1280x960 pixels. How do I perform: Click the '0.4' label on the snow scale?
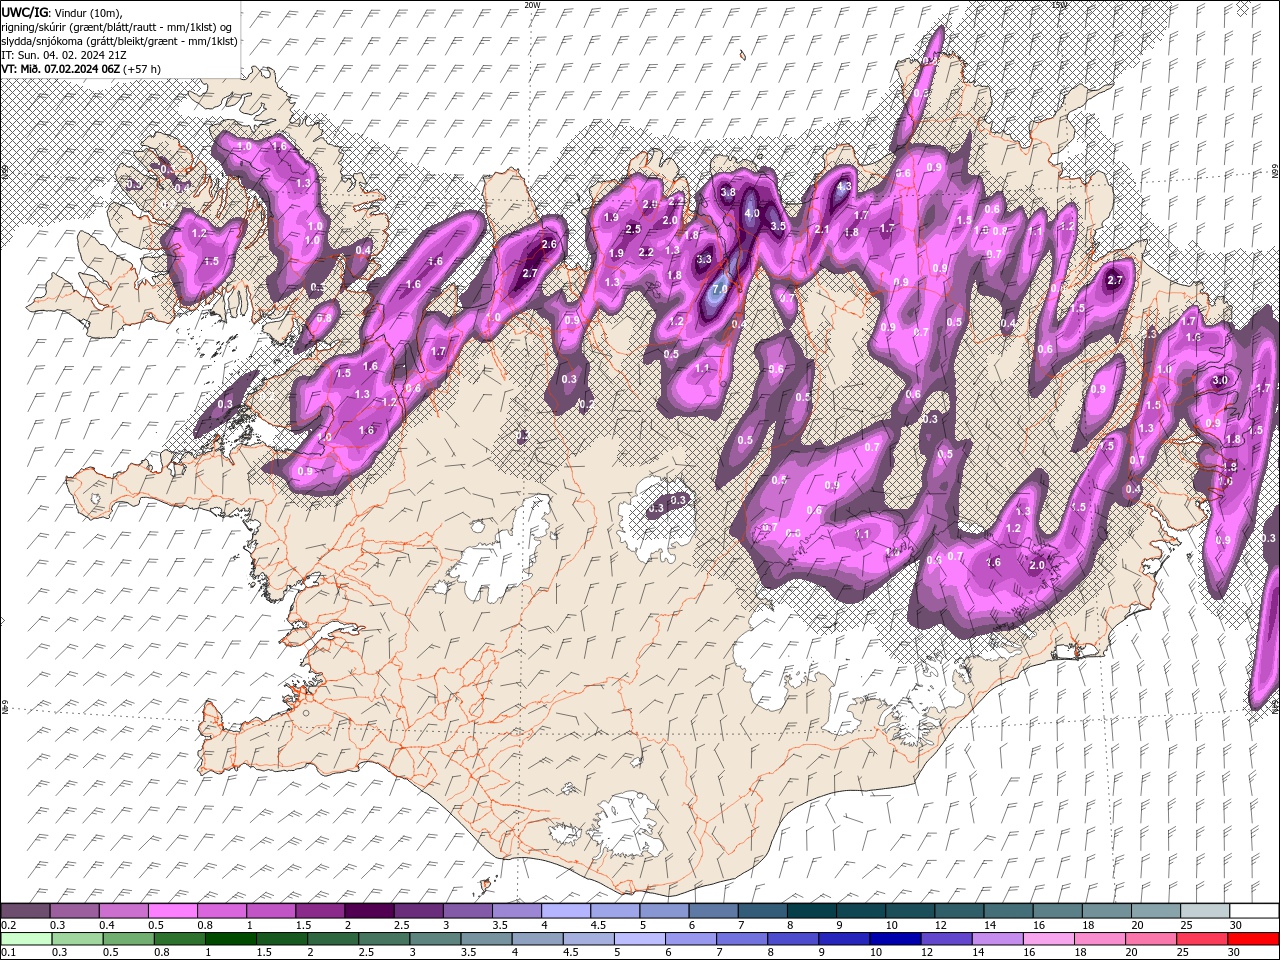pyautogui.click(x=108, y=925)
